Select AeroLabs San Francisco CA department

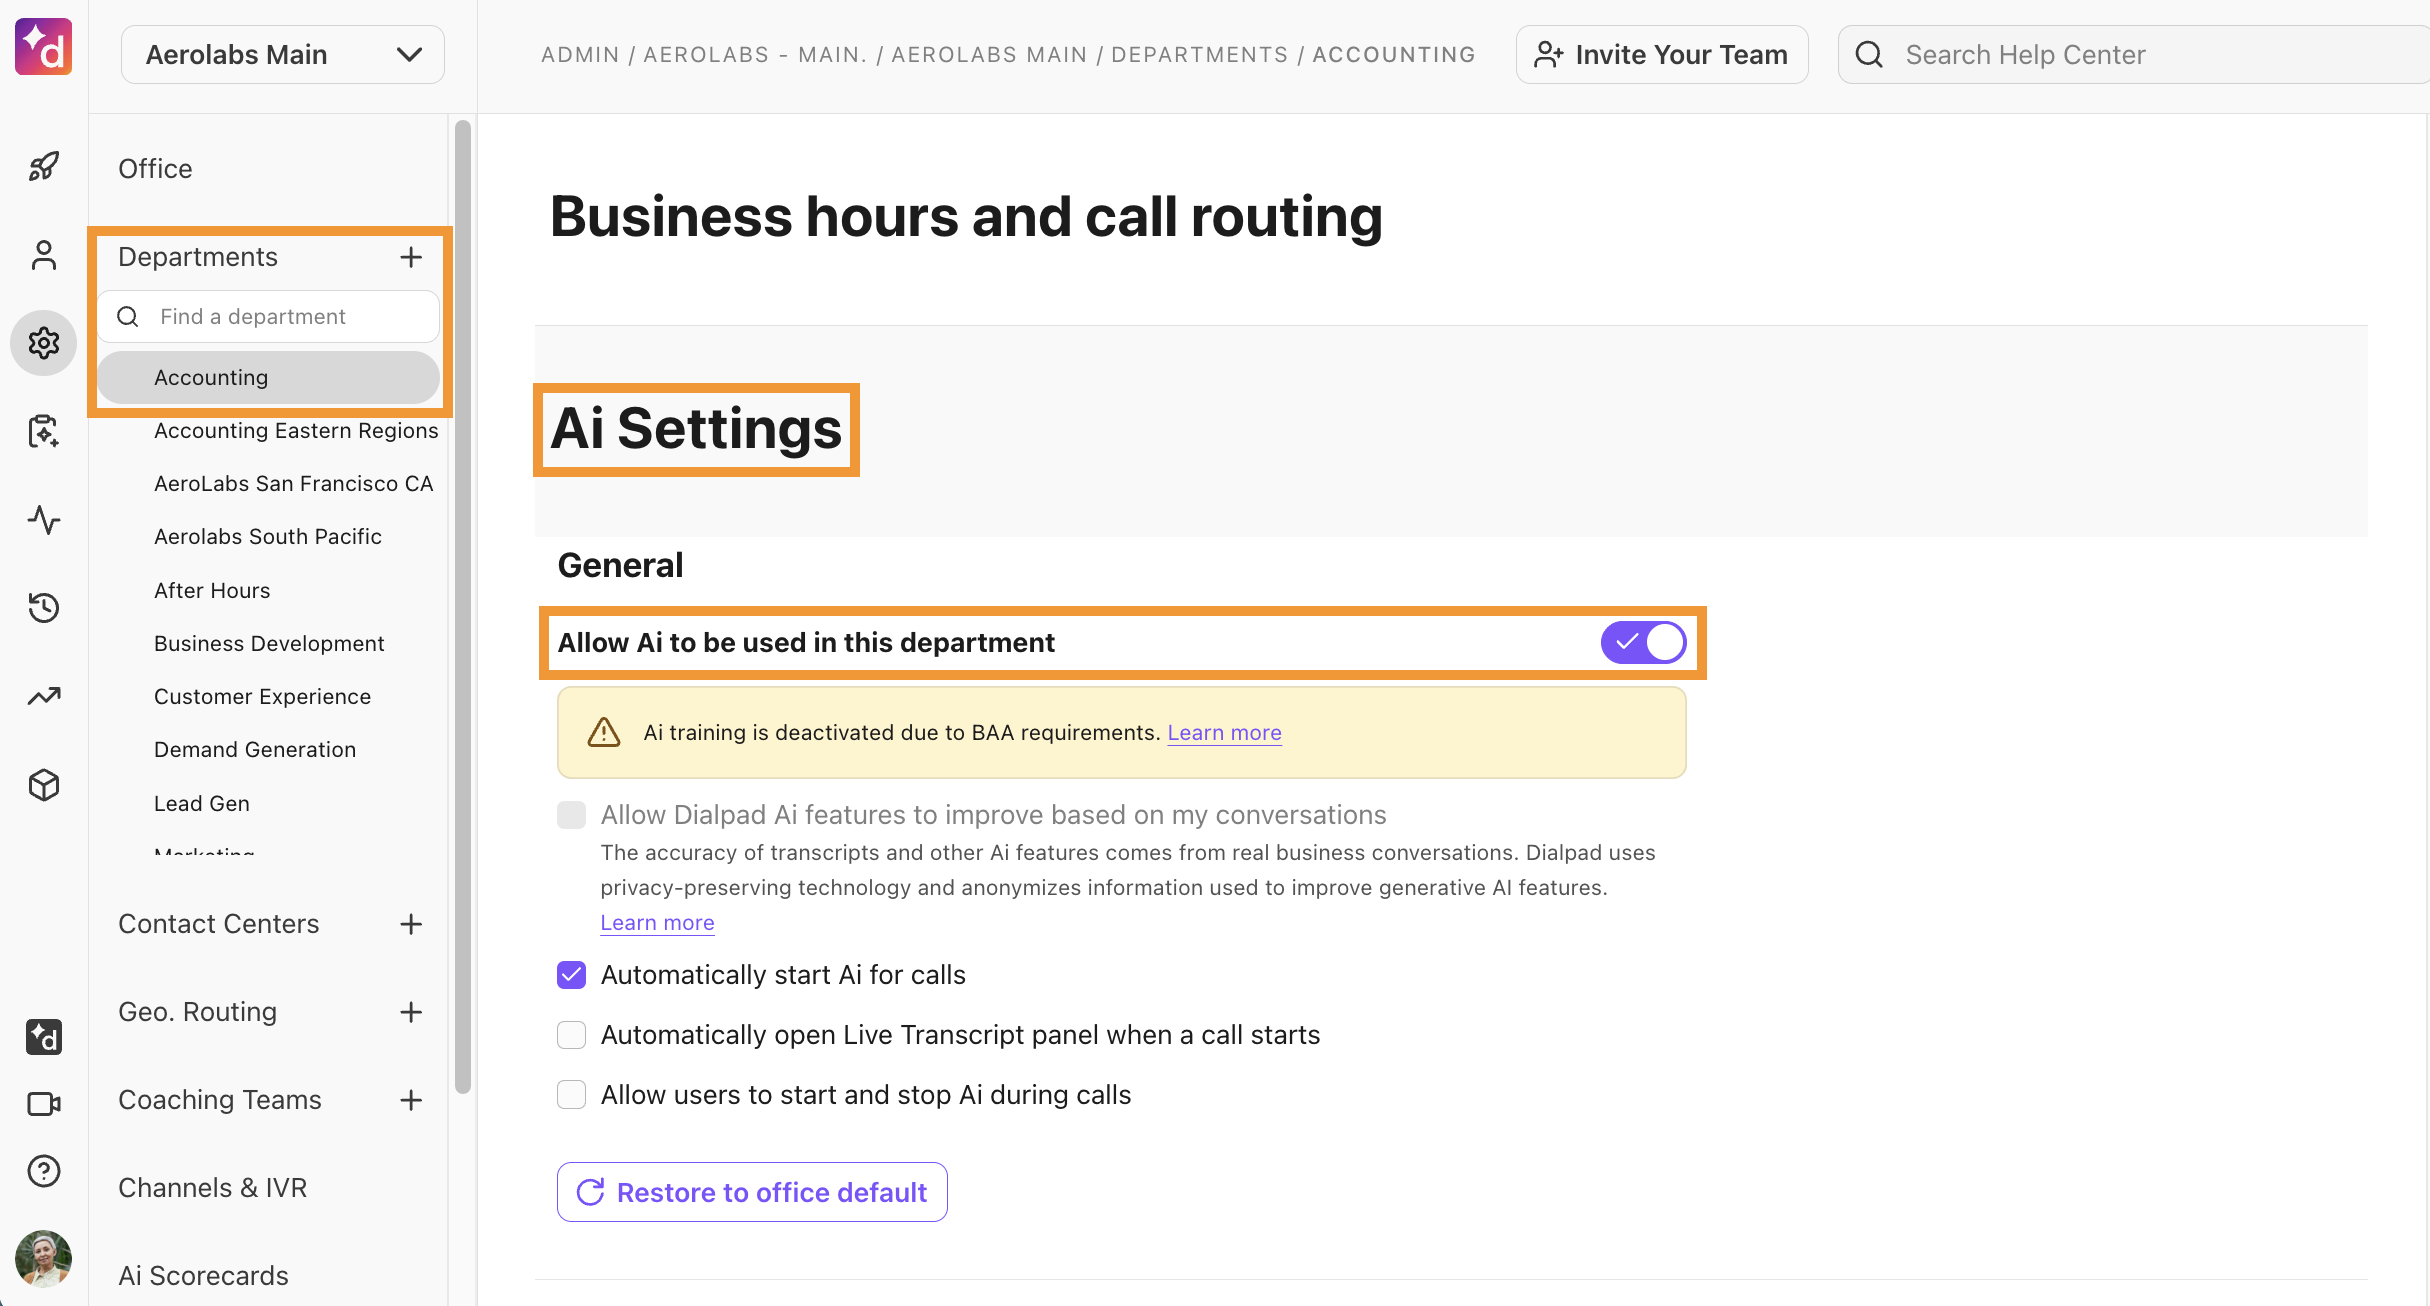tap(293, 483)
